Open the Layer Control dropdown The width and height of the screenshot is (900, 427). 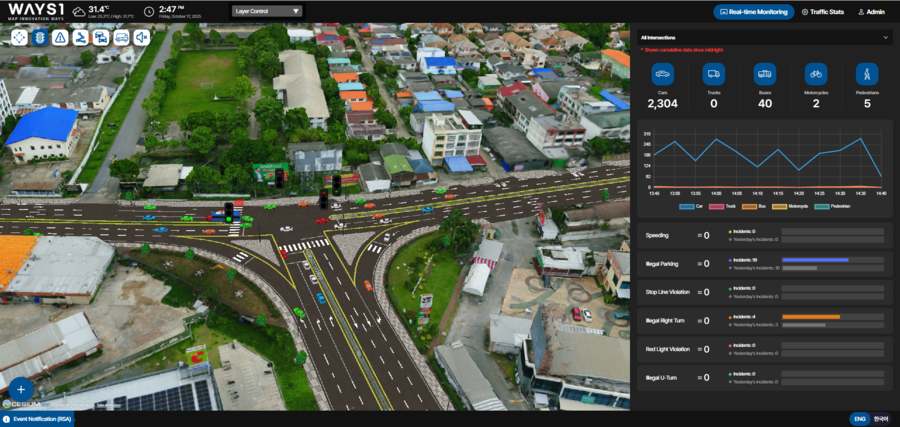(x=266, y=12)
